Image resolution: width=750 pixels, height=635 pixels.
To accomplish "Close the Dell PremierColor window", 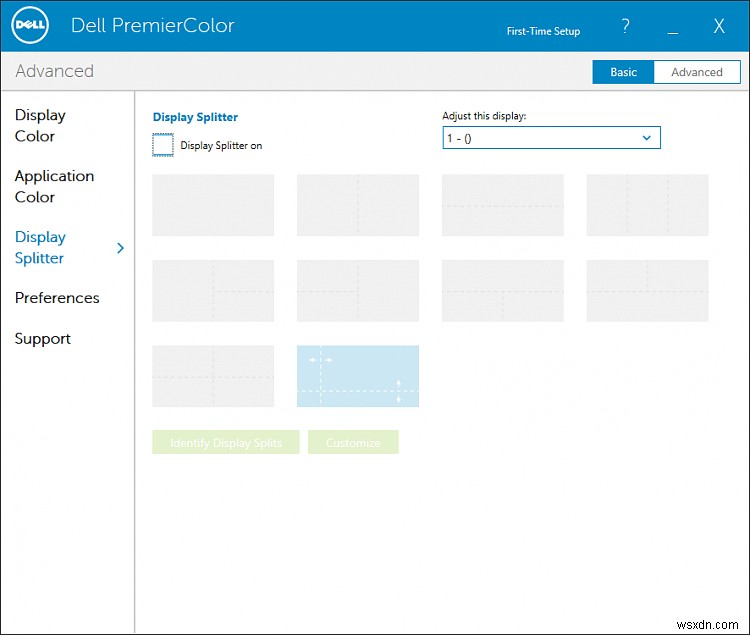I will [719, 25].
